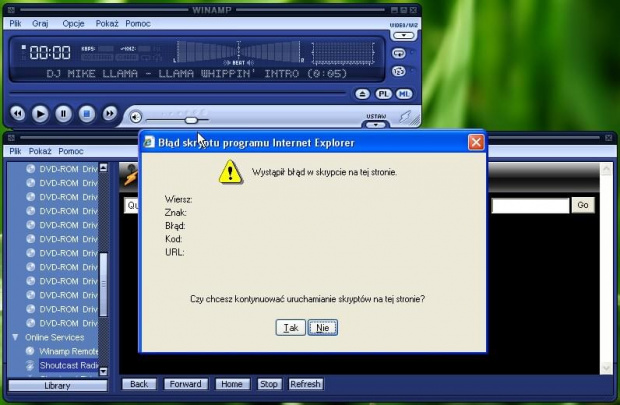
Task: Open Pokaż menu in media library window
Action: coord(40,151)
